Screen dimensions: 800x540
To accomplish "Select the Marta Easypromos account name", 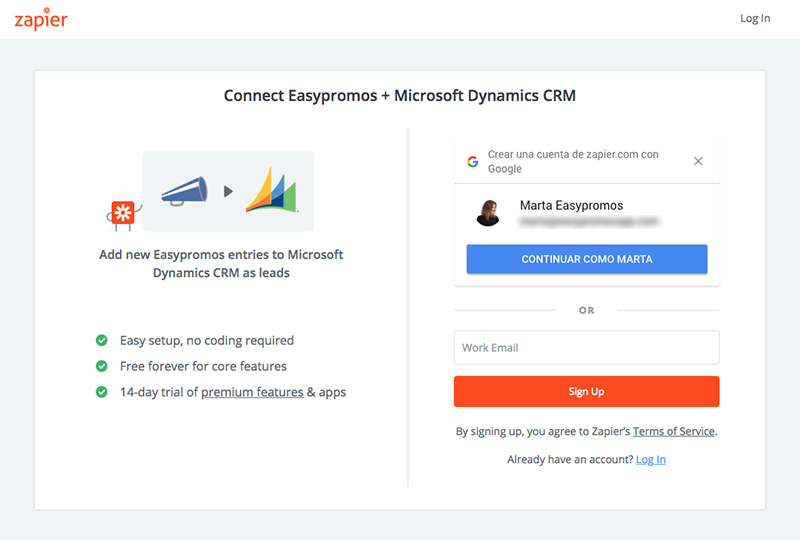I will (x=571, y=205).
